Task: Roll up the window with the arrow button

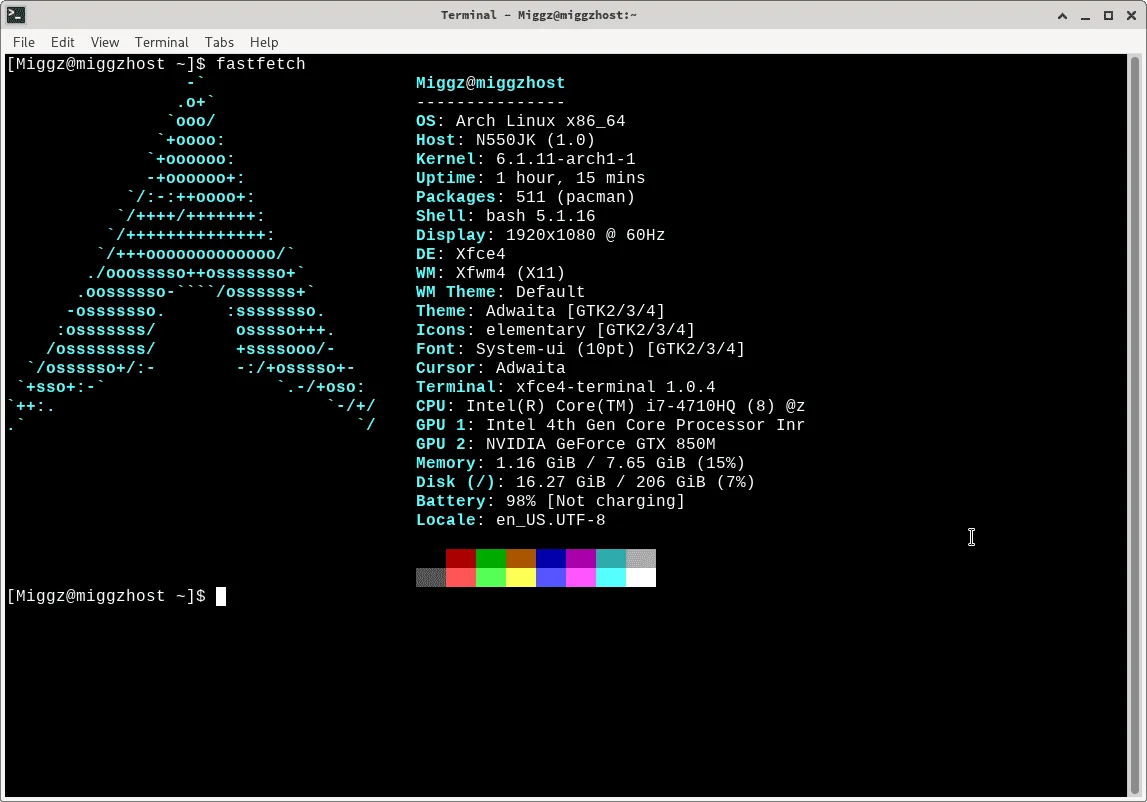Action: 1062,15
